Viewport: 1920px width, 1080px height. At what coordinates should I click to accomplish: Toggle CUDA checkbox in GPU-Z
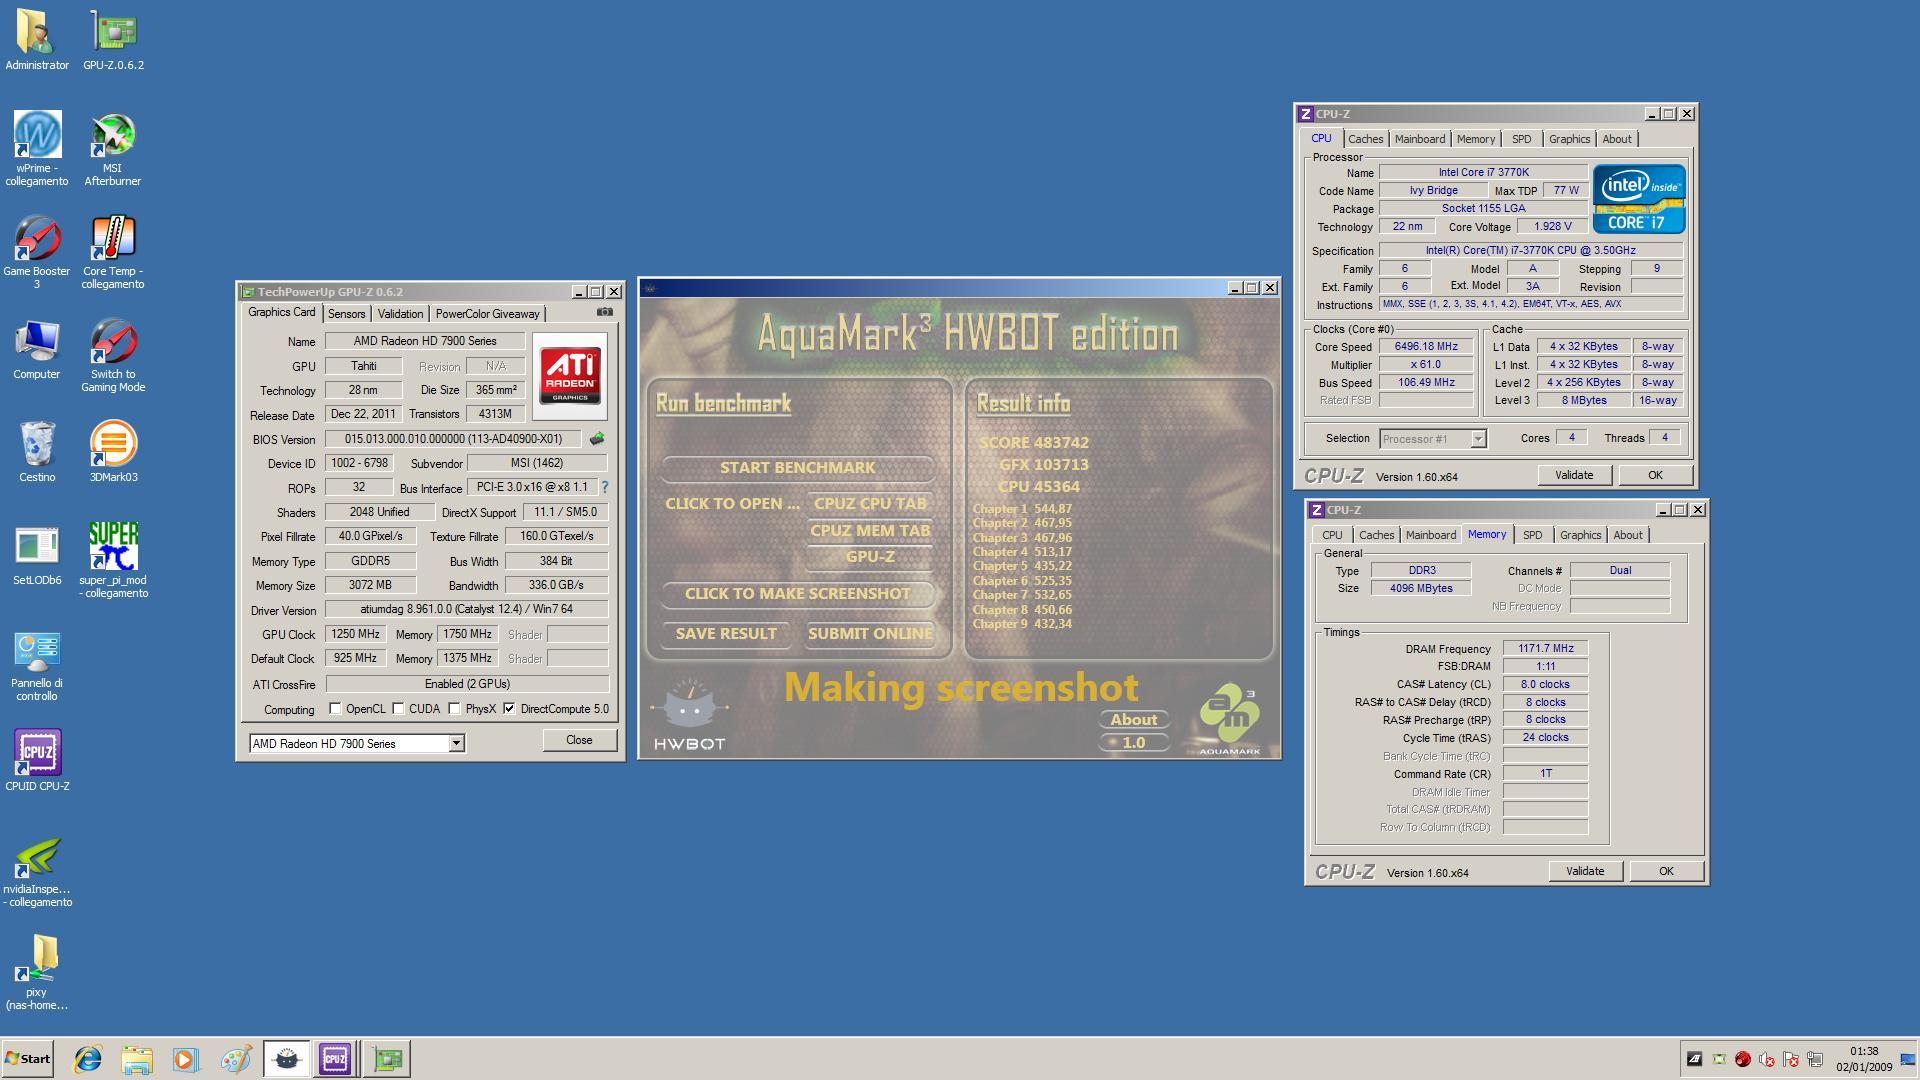[x=398, y=709]
